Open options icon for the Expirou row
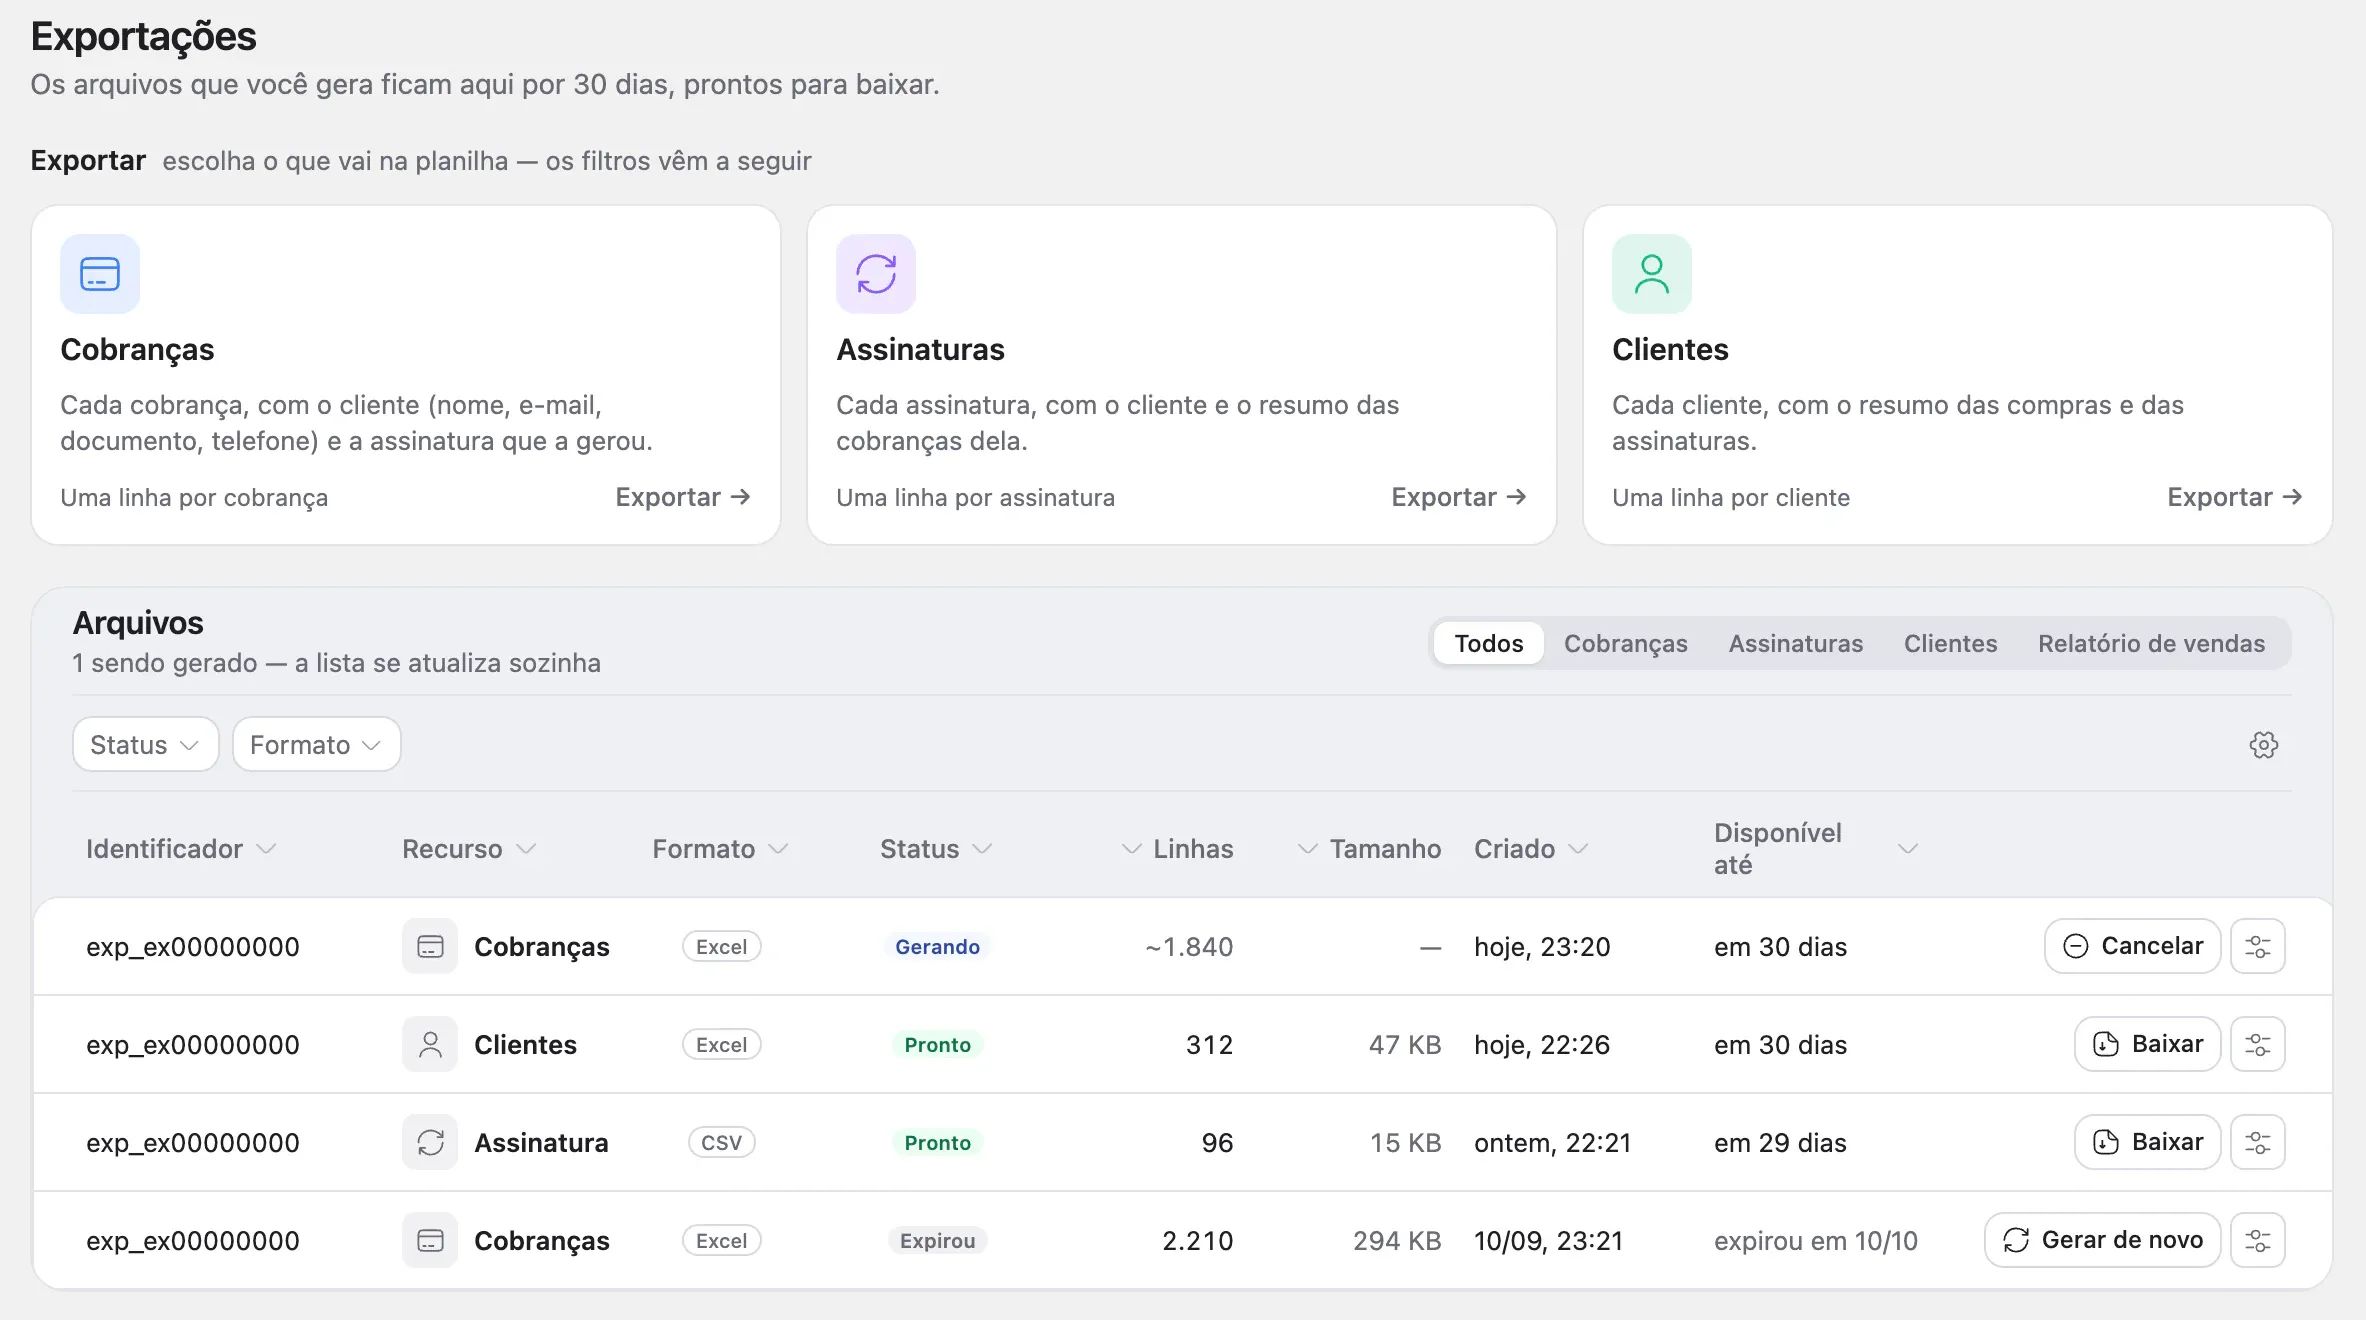This screenshot has height=1320, width=2366. pos(2258,1240)
